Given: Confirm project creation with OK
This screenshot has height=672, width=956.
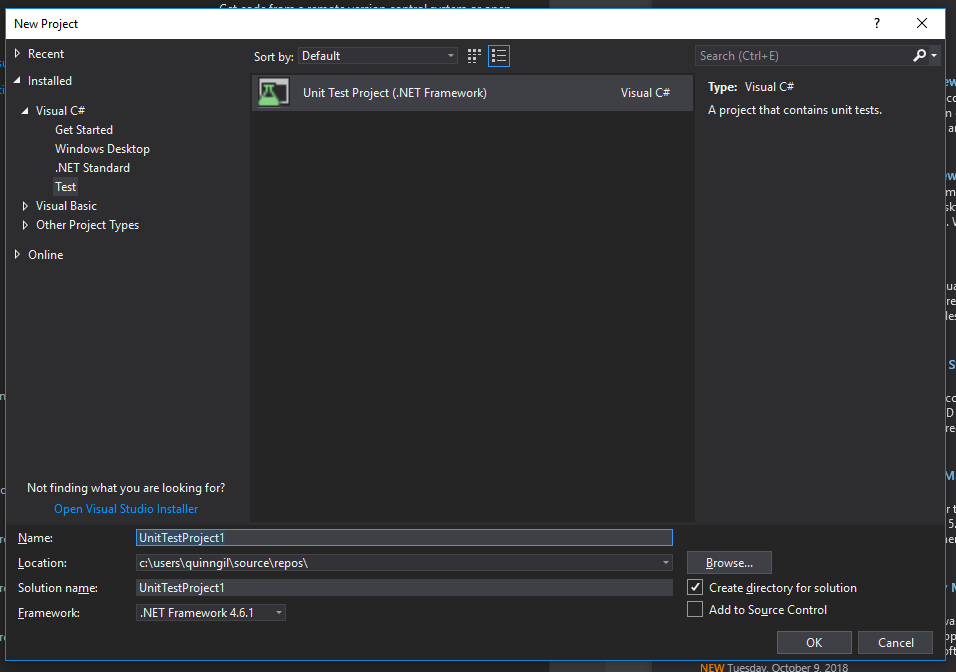Looking at the screenshot, I should click(x=813, y=642).
